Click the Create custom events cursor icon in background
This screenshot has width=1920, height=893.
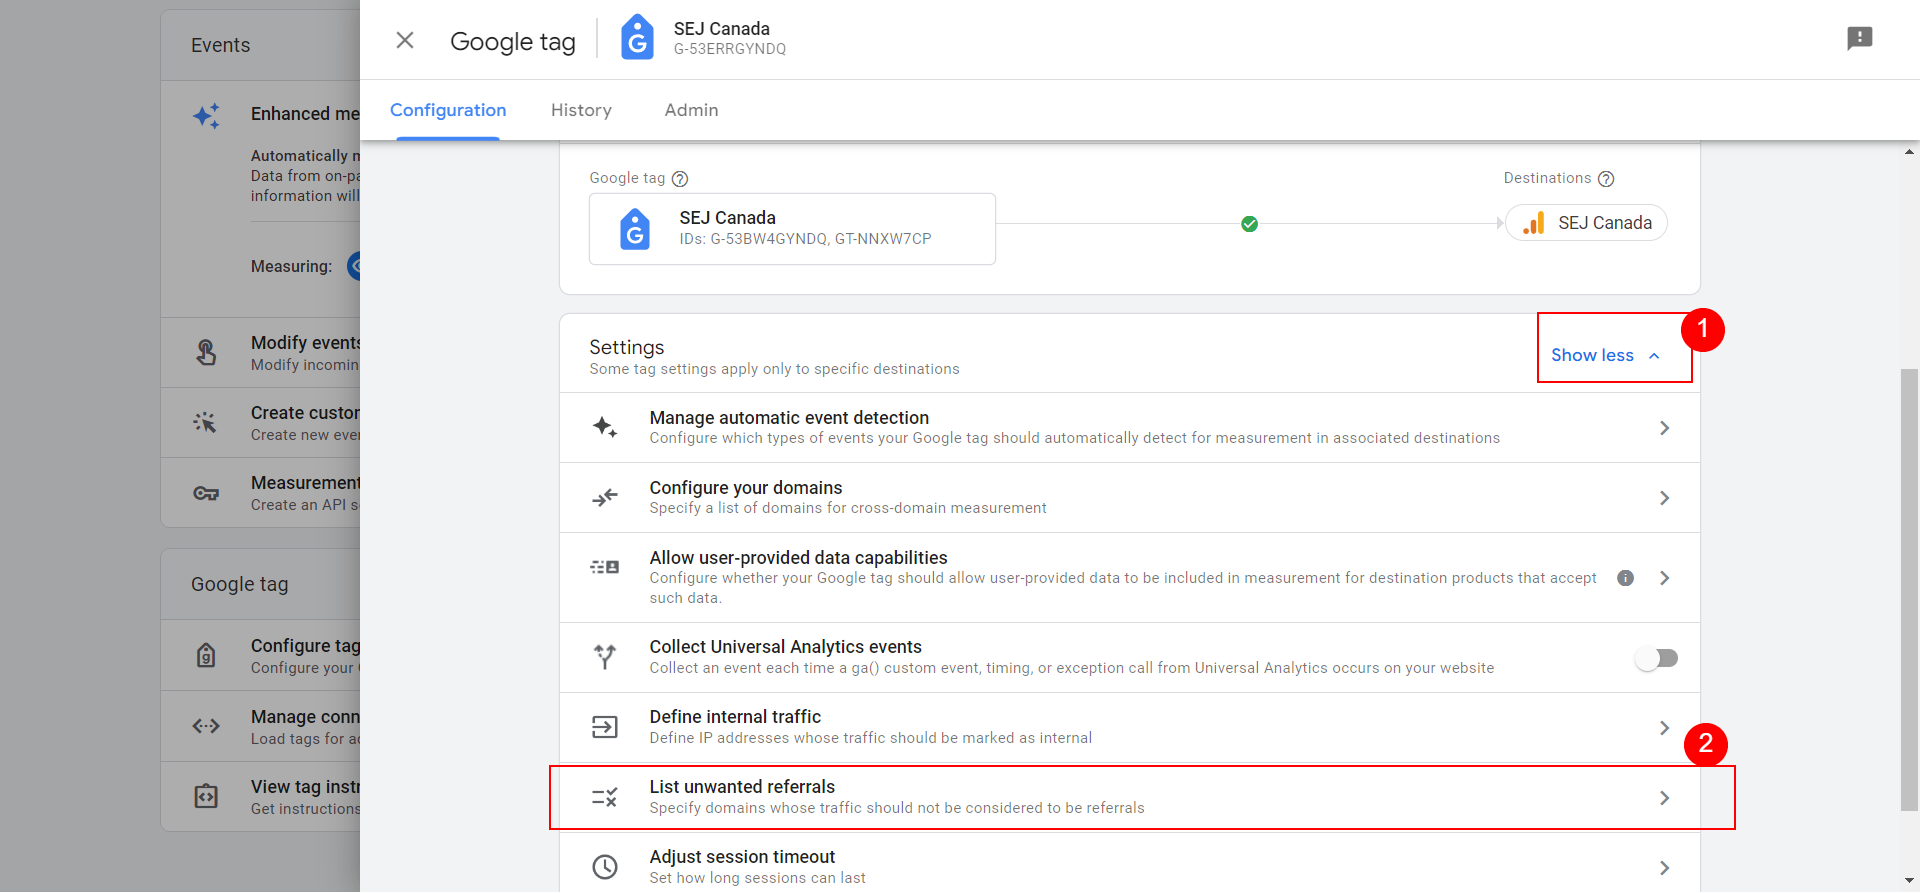205,422
